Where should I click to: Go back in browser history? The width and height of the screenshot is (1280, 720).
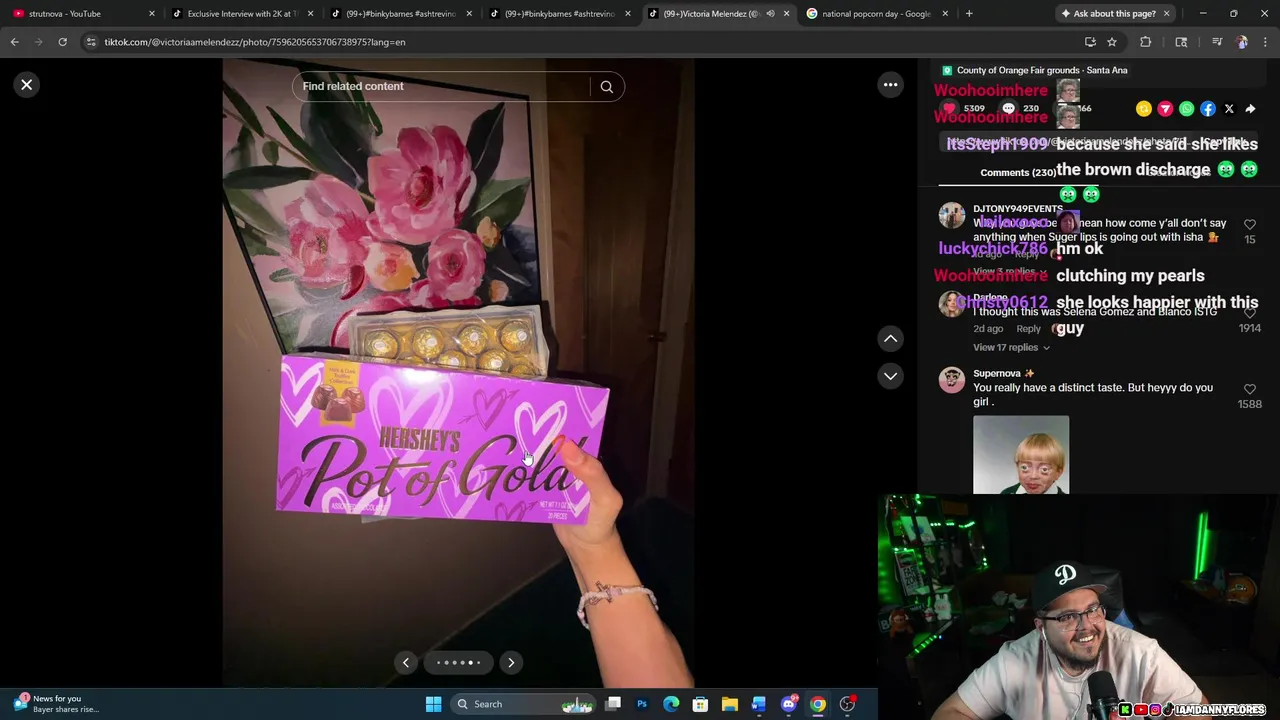click(14, 42)
